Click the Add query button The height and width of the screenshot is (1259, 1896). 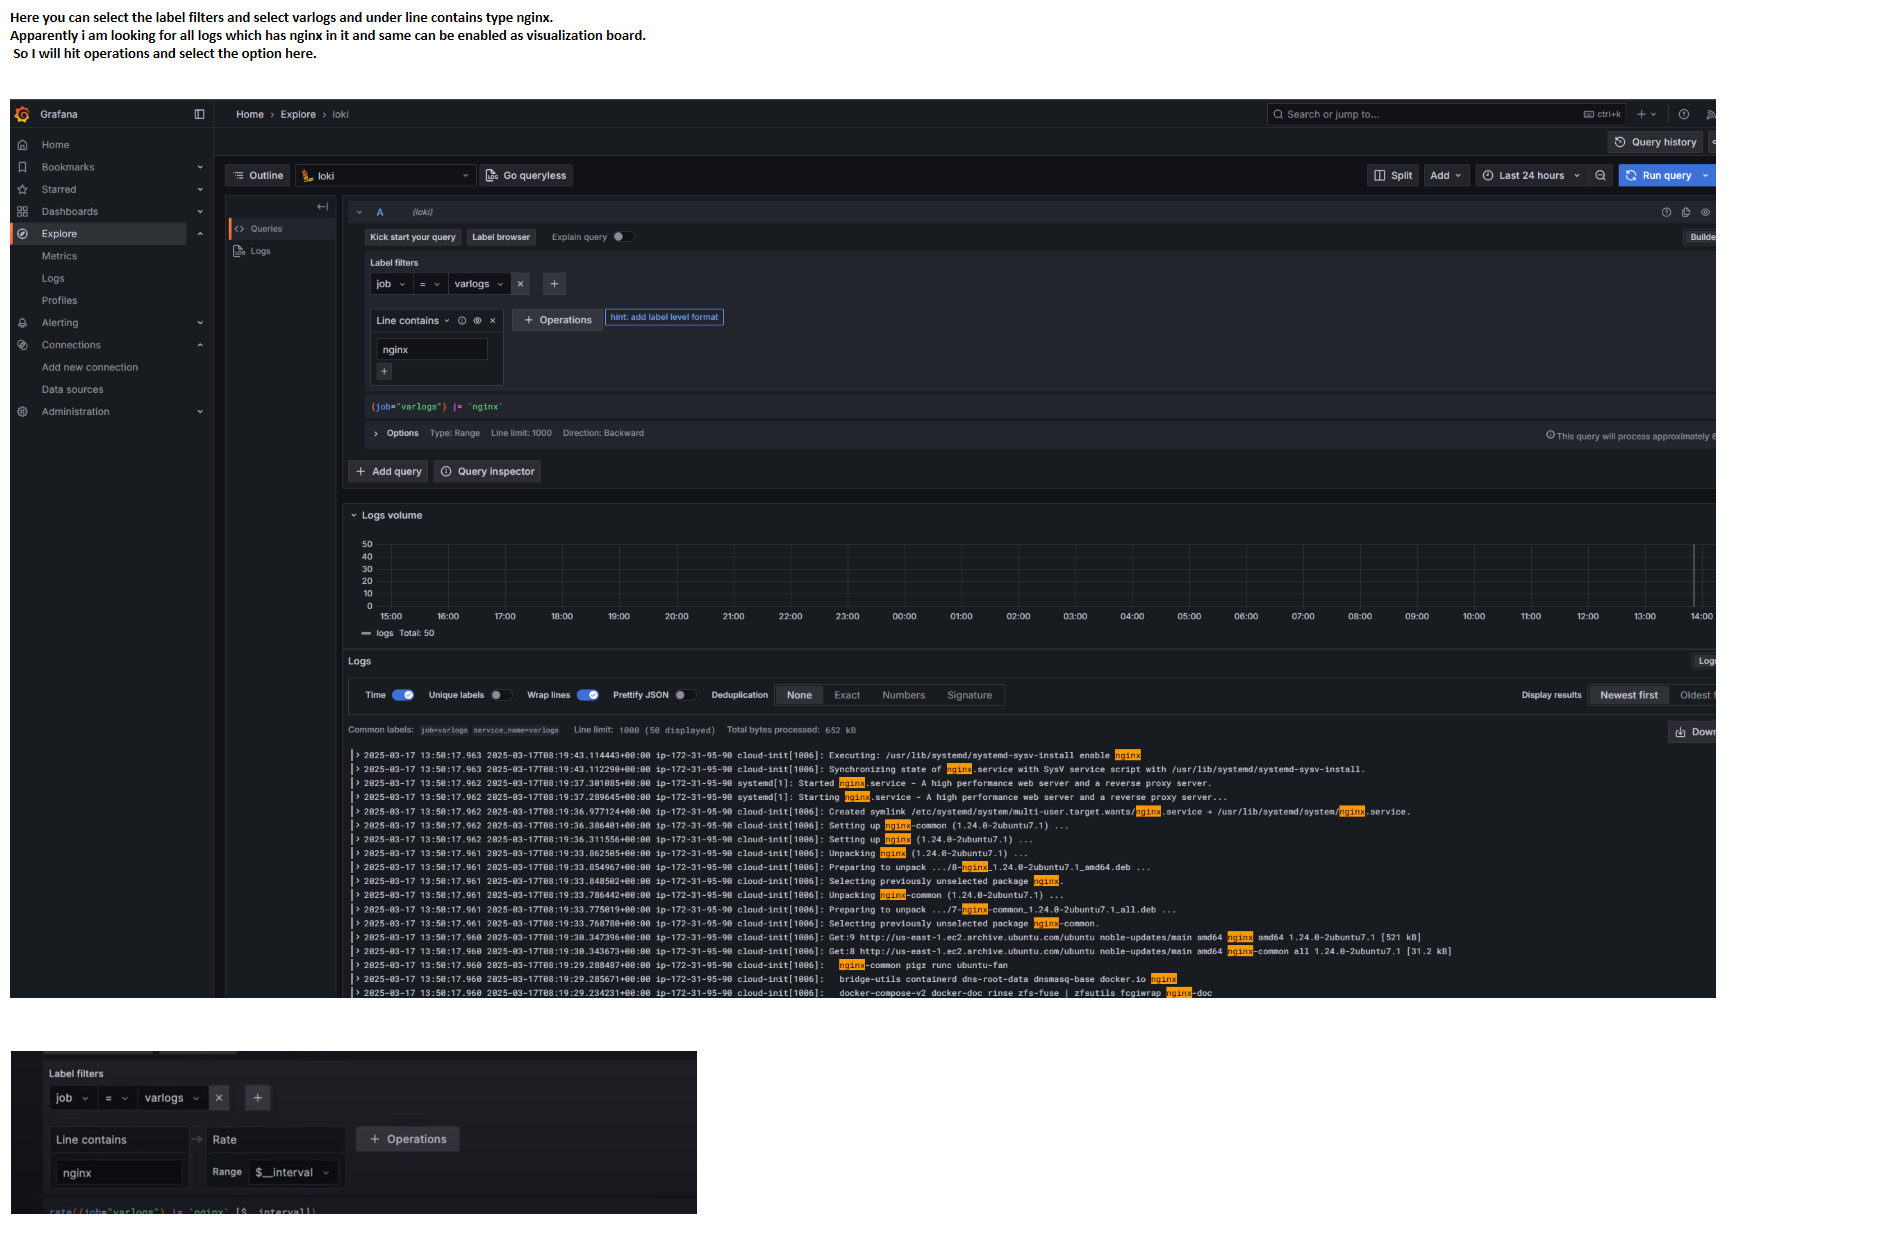click(388, 471)
